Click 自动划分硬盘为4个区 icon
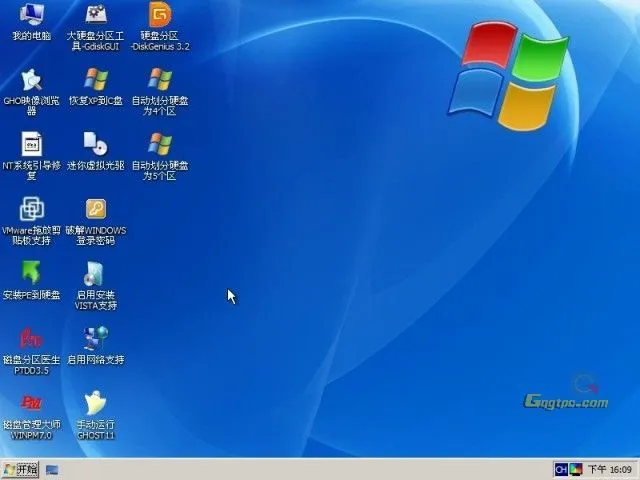Screen dimensions: 640x480 point(159,80)
